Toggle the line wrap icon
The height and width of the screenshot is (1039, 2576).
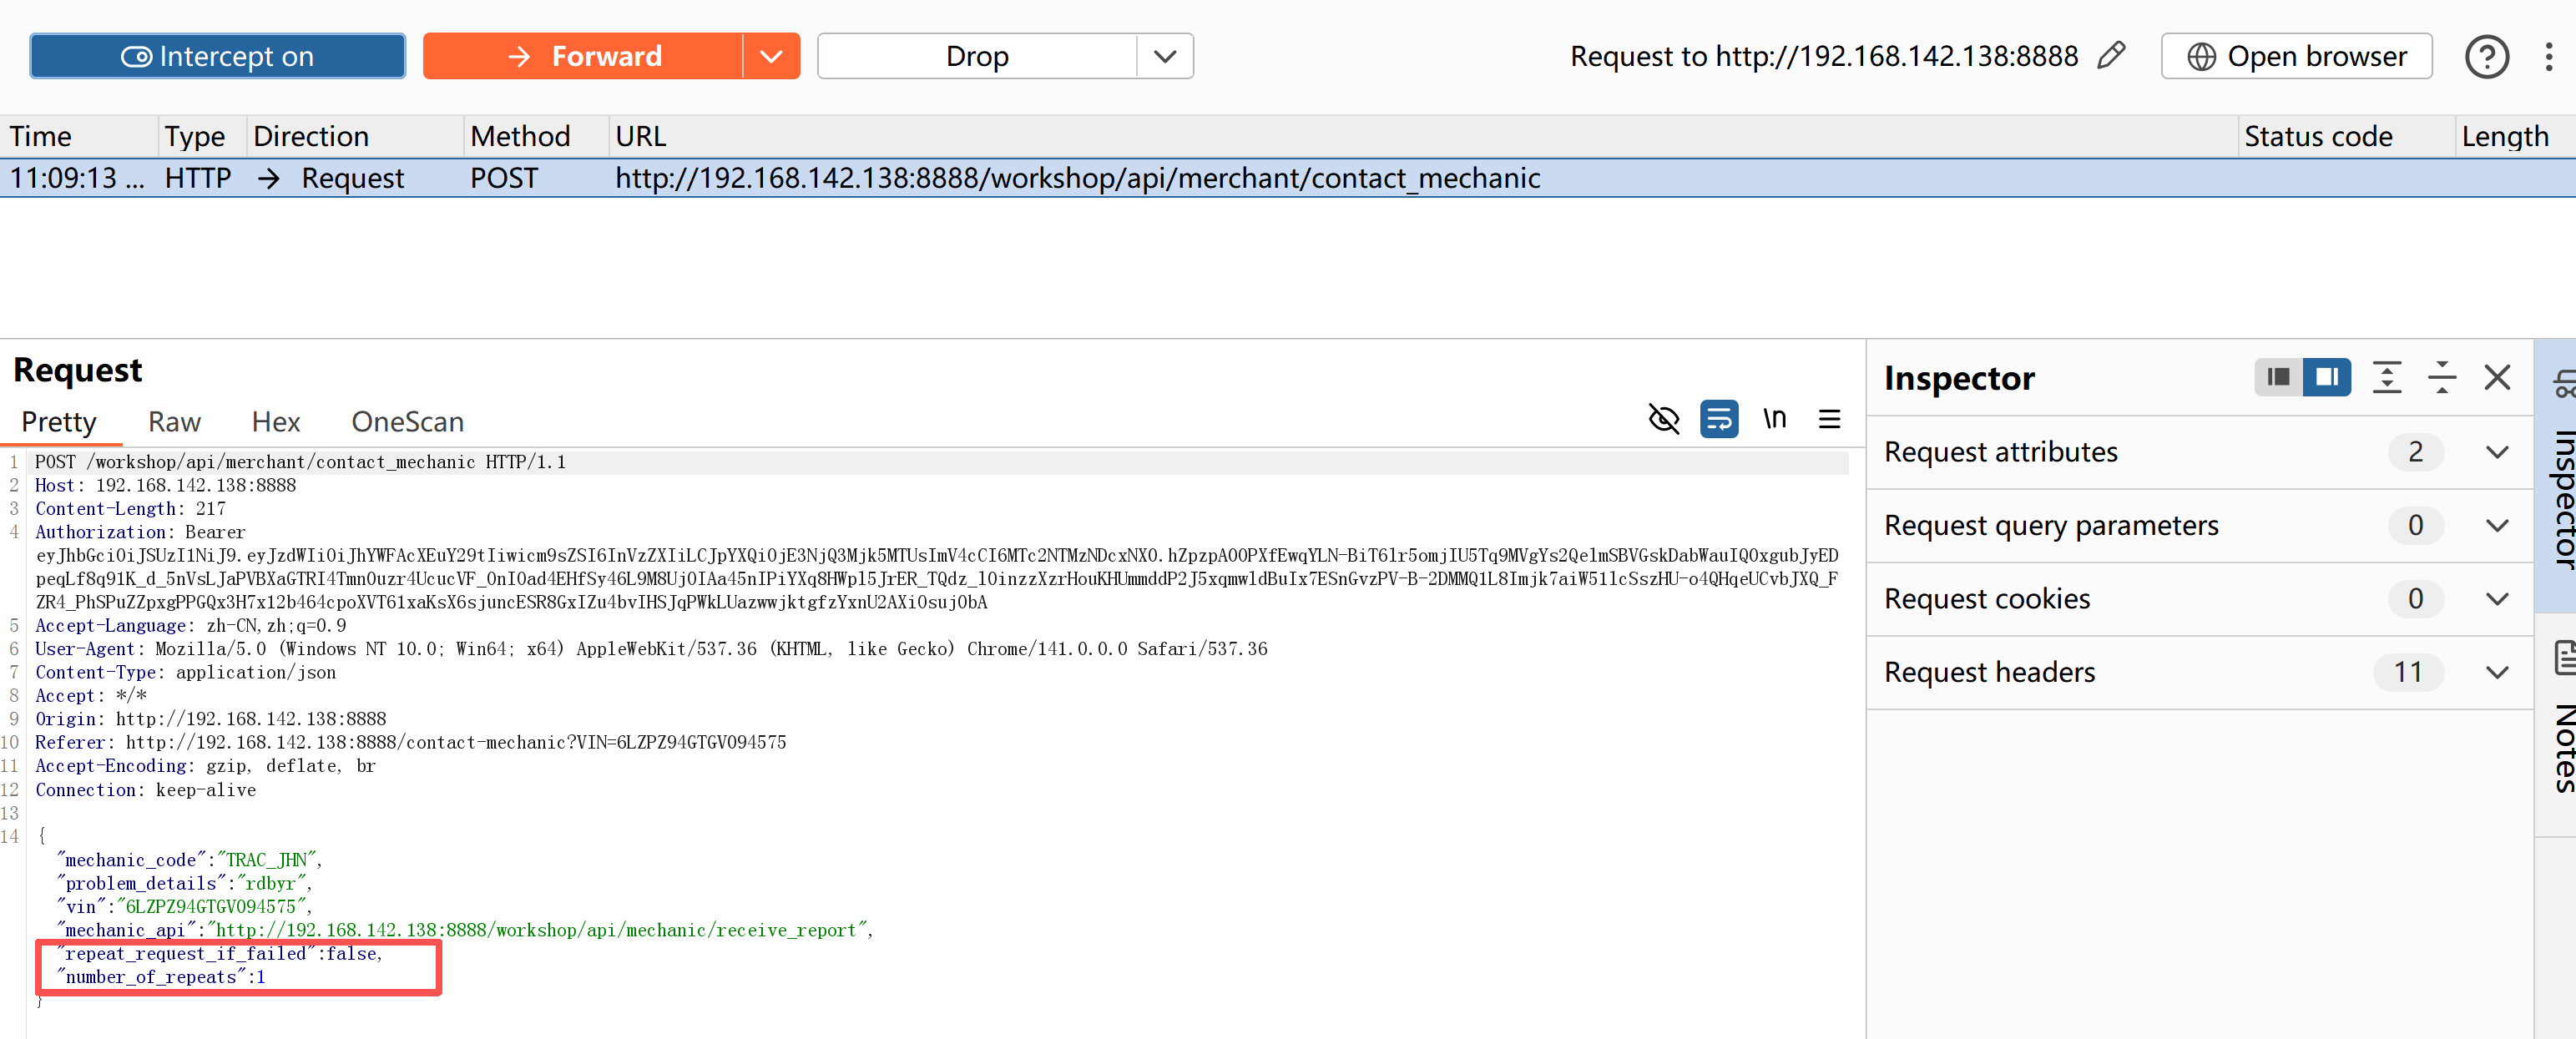(x=1719, y=419)
